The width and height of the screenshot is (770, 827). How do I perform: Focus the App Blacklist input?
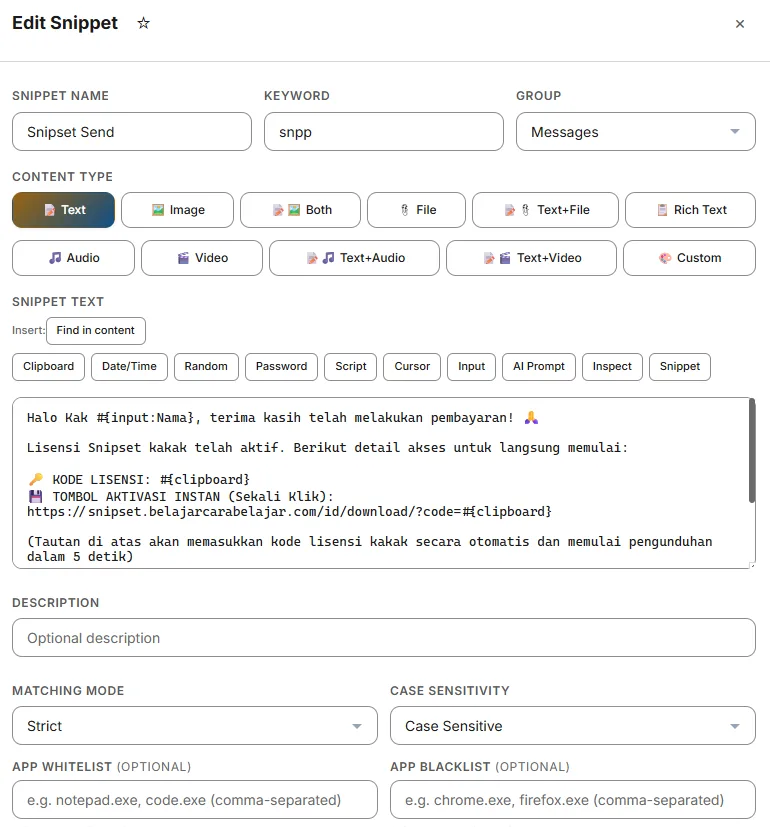point(573,800)
